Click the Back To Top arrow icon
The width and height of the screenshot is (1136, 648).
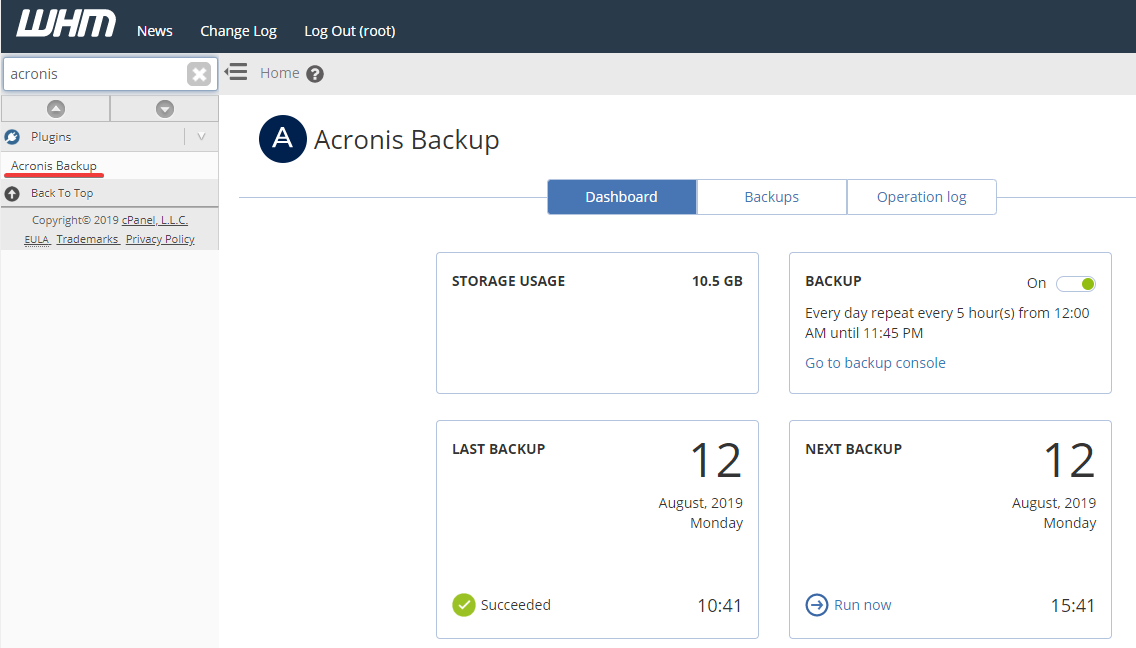tap(12, 194)
